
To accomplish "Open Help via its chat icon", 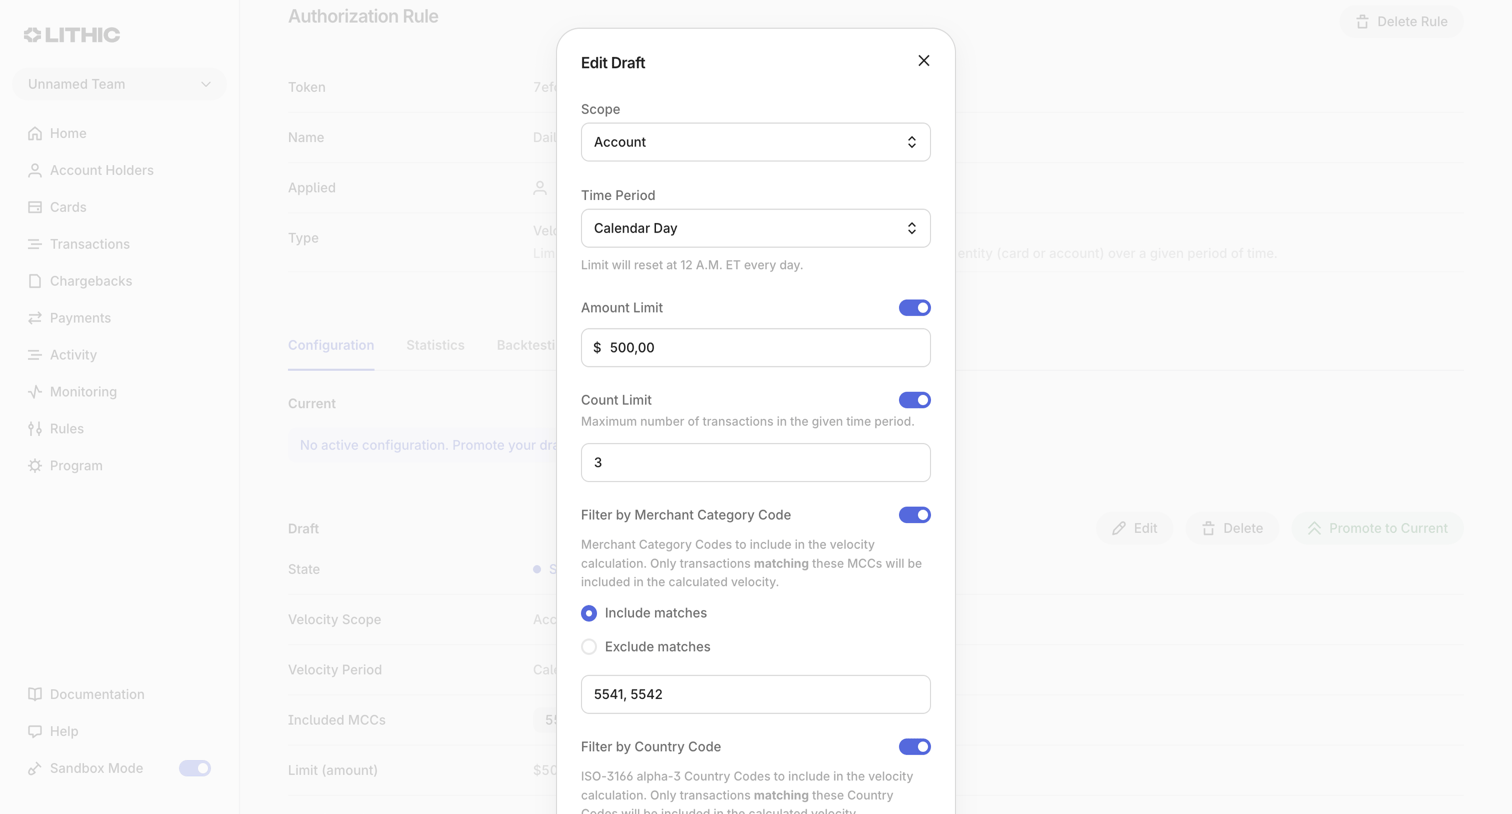I will point(35,731).
